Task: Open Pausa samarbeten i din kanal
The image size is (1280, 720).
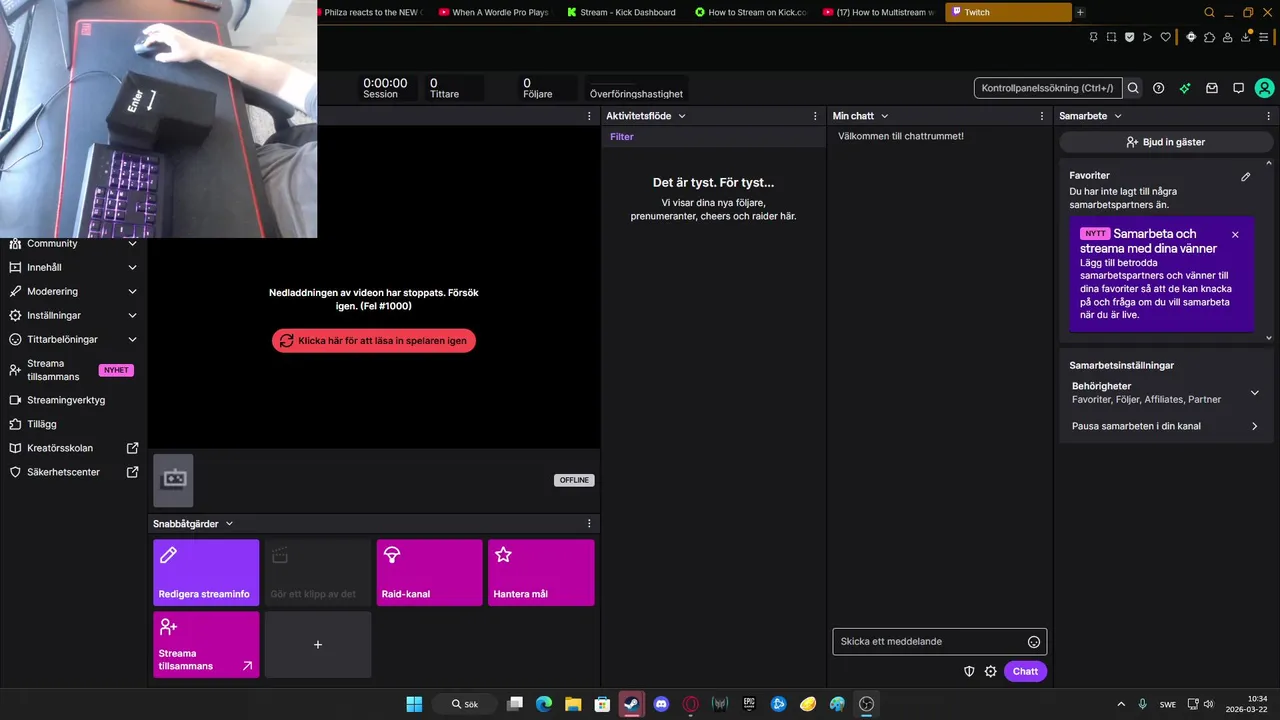Action: click(x=1165, y=426)
